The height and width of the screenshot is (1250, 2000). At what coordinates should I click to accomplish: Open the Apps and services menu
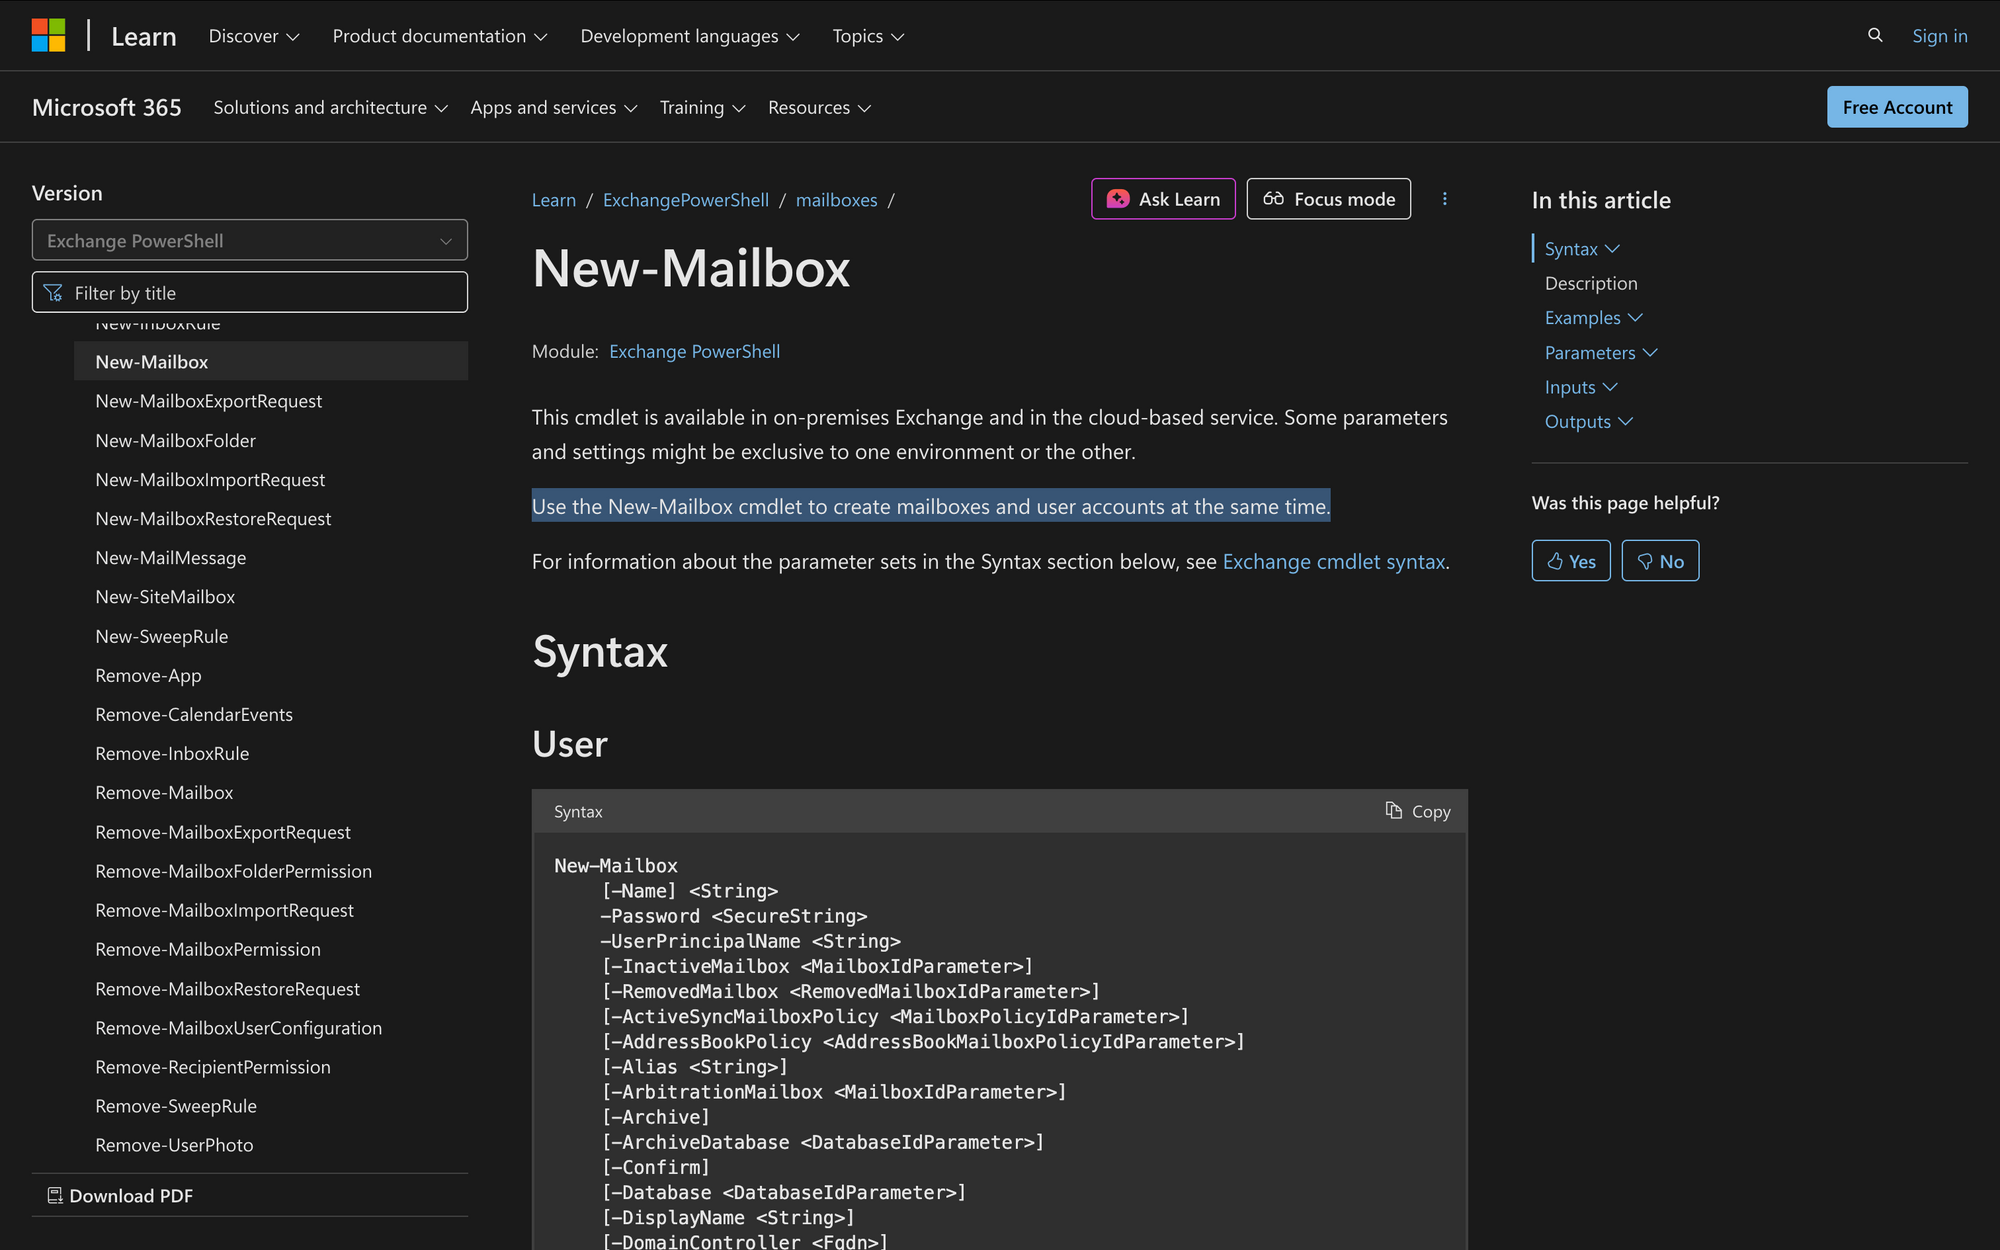[553, 108]
